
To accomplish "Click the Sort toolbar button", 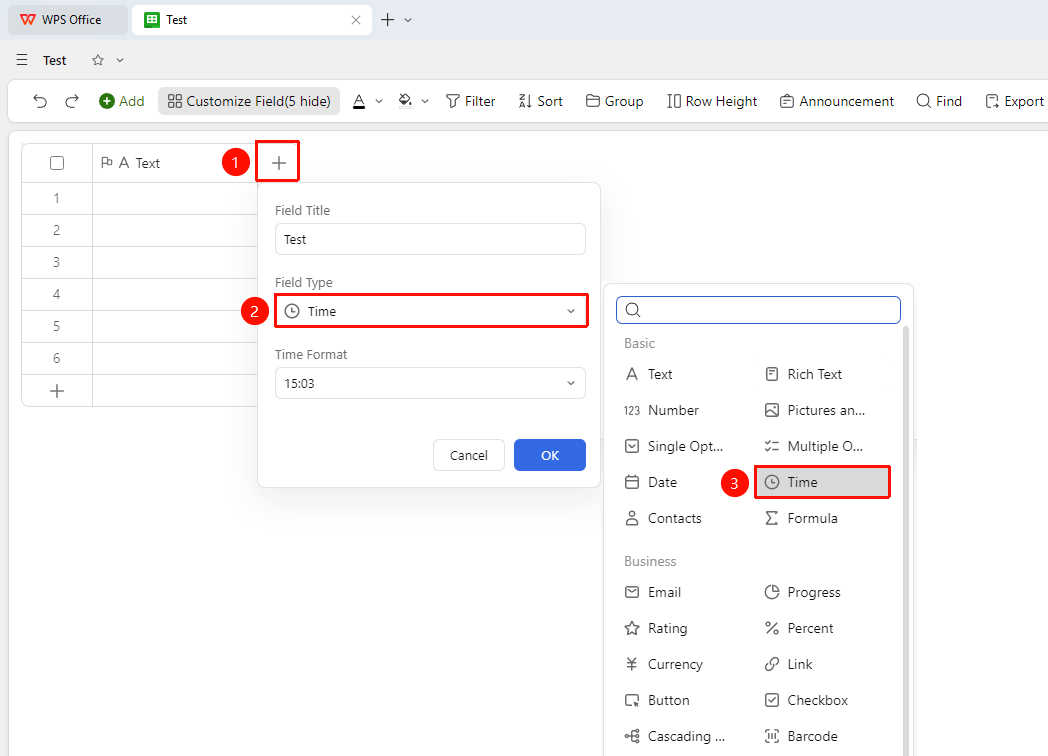I will [x=540, y=101].
